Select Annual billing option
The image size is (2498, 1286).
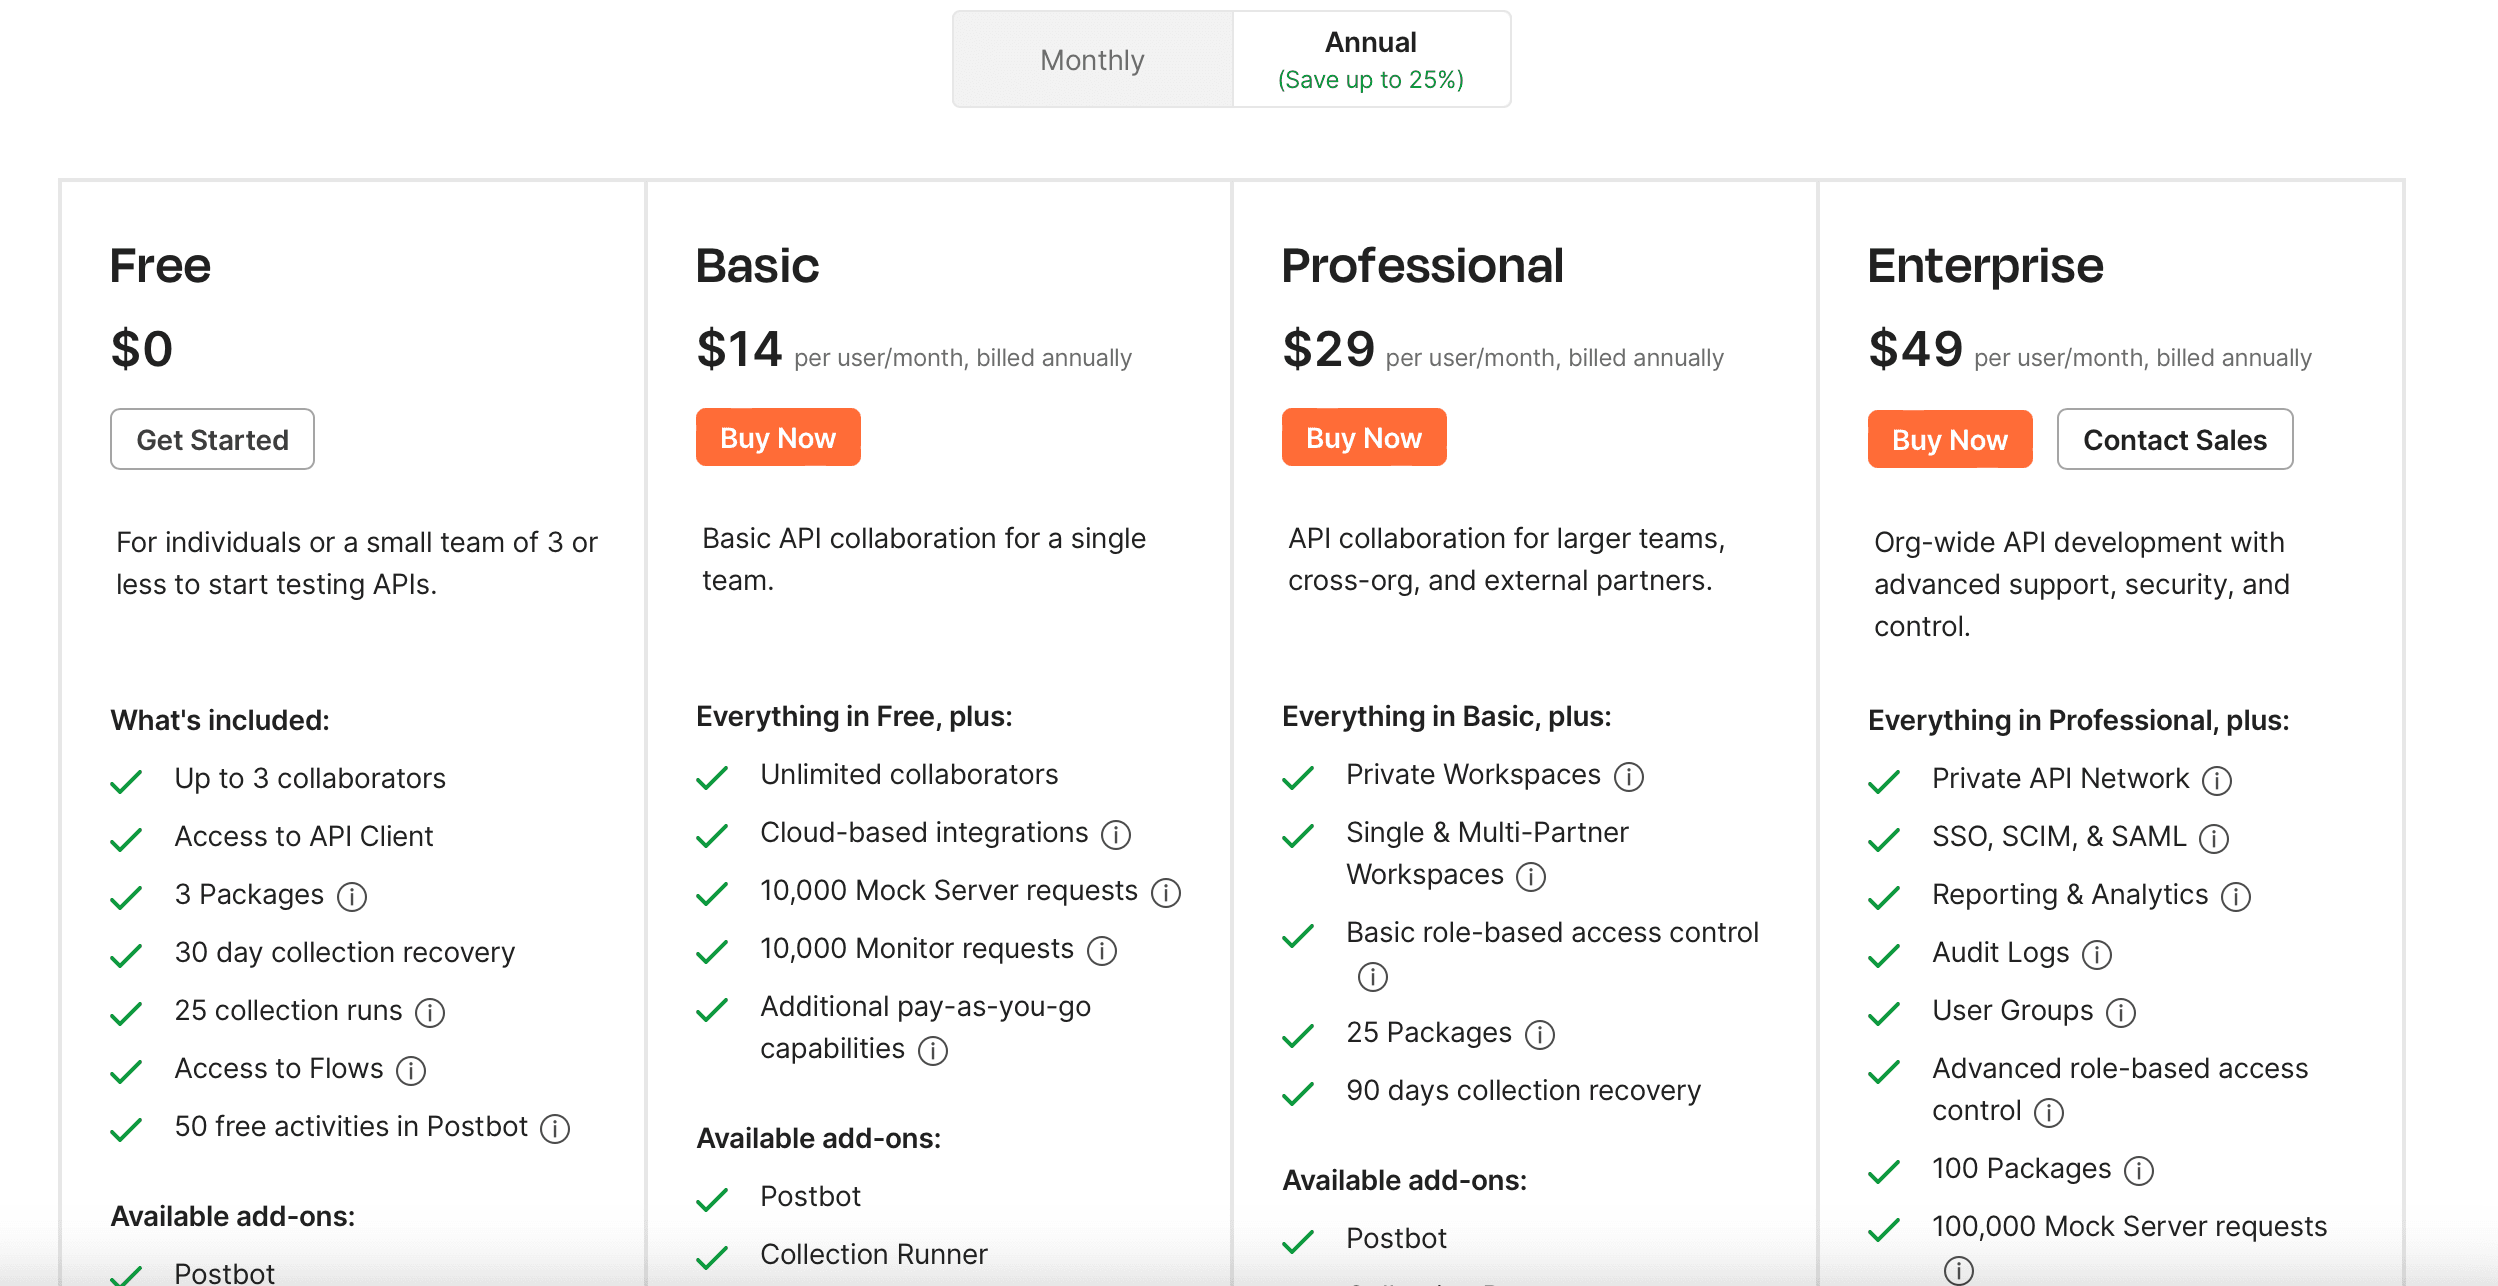(1370, 60)
